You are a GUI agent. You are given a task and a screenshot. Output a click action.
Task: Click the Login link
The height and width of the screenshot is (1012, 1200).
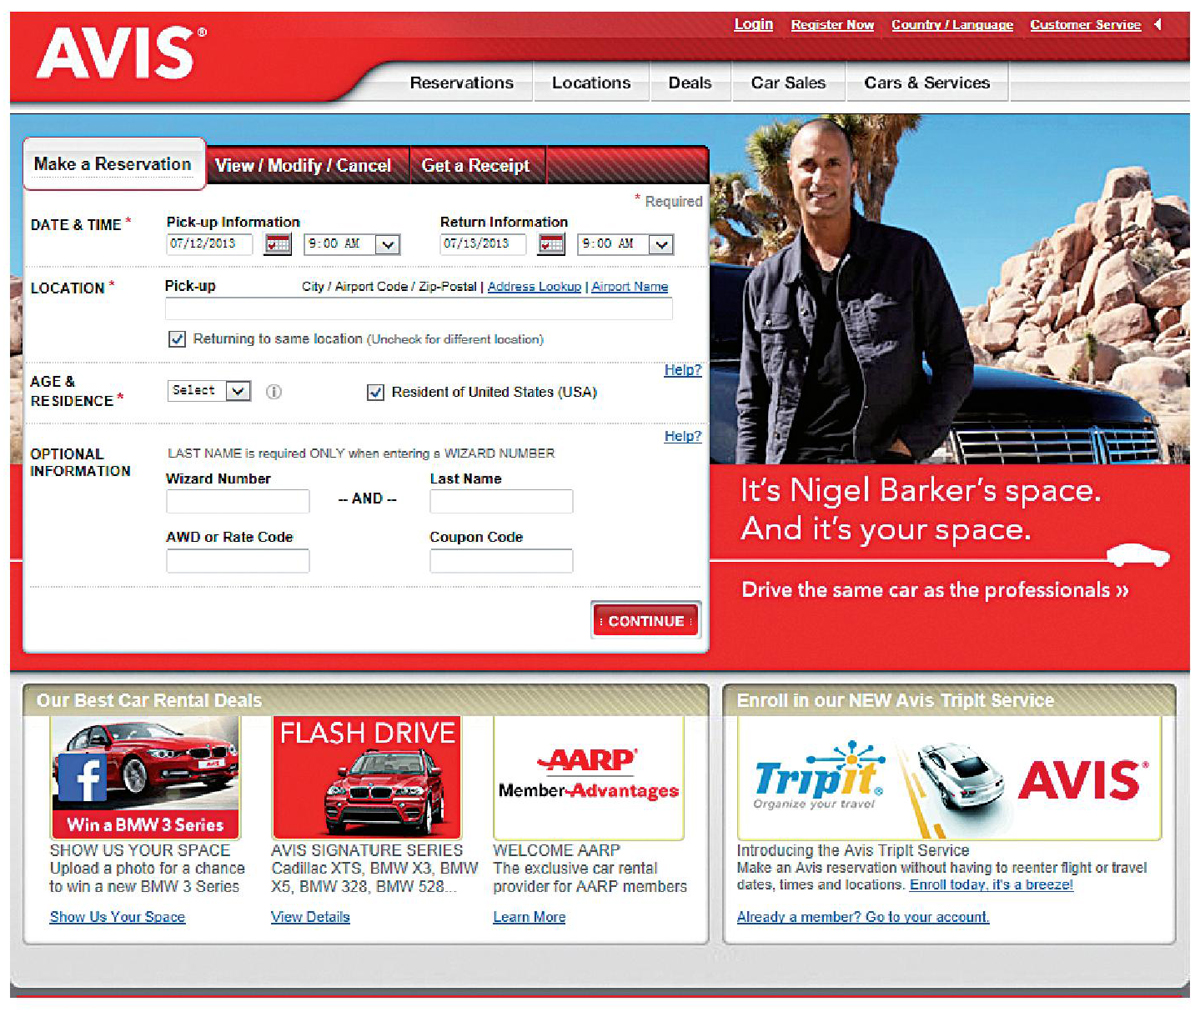click(x=754, y=24)
